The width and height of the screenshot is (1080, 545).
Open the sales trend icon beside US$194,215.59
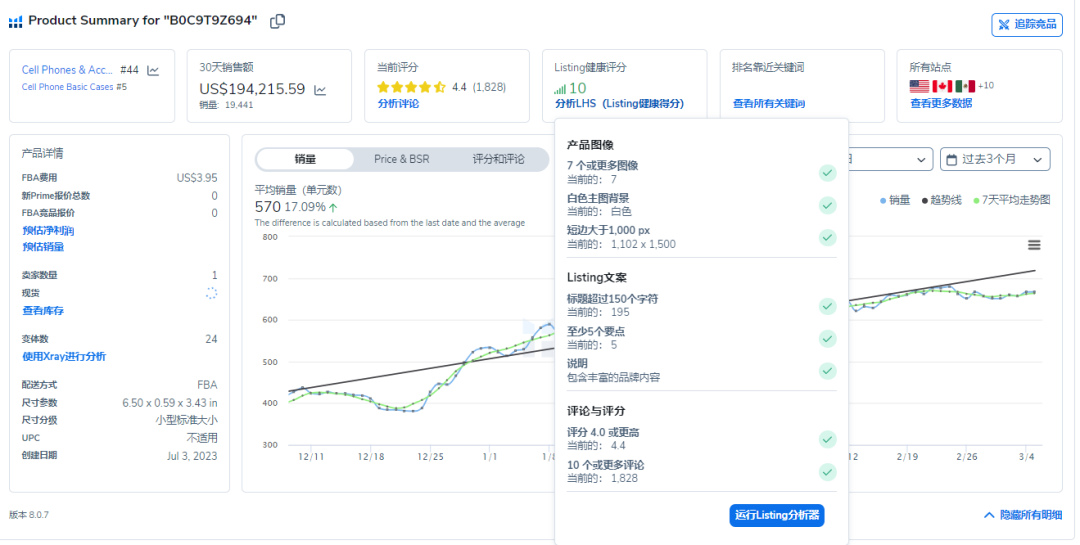pyautogui.click(x=320, y=90)
